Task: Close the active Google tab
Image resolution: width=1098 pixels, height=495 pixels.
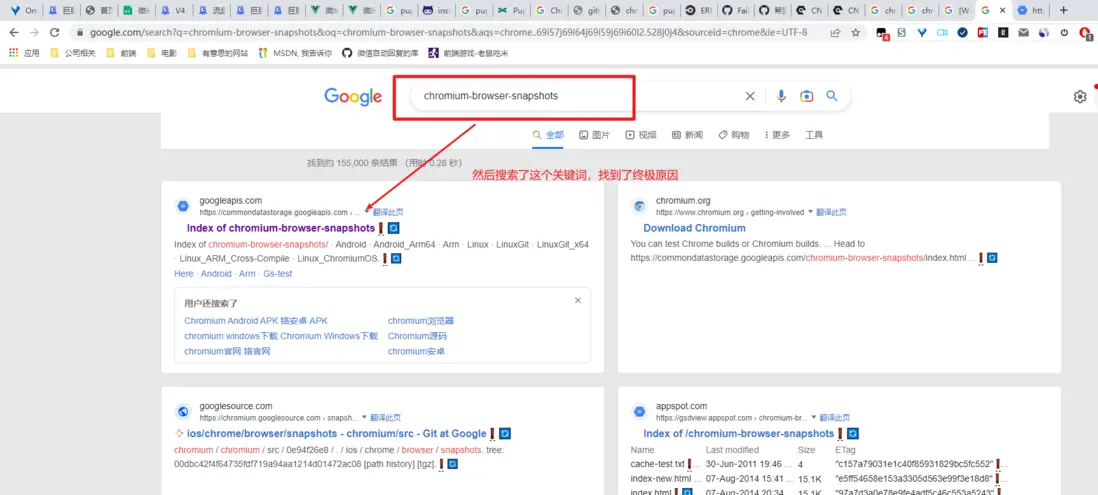Action: pyautogui.click(x=1003, y=11)
